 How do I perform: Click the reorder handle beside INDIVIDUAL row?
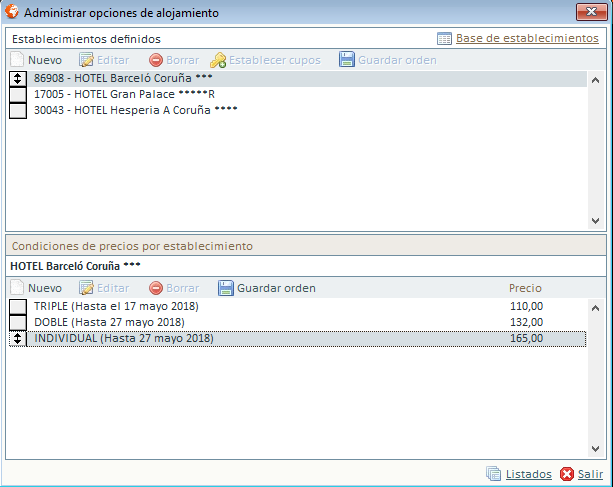click(17, 338)
